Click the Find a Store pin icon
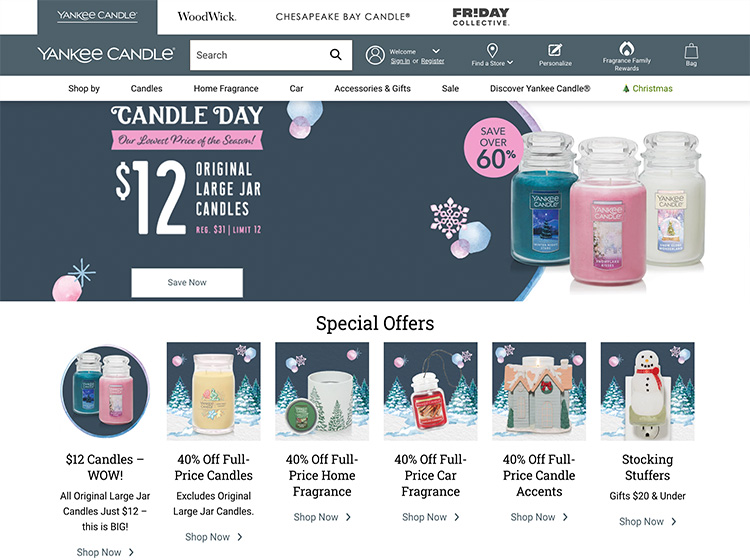The image size is (750, 560). pos(492,50)
